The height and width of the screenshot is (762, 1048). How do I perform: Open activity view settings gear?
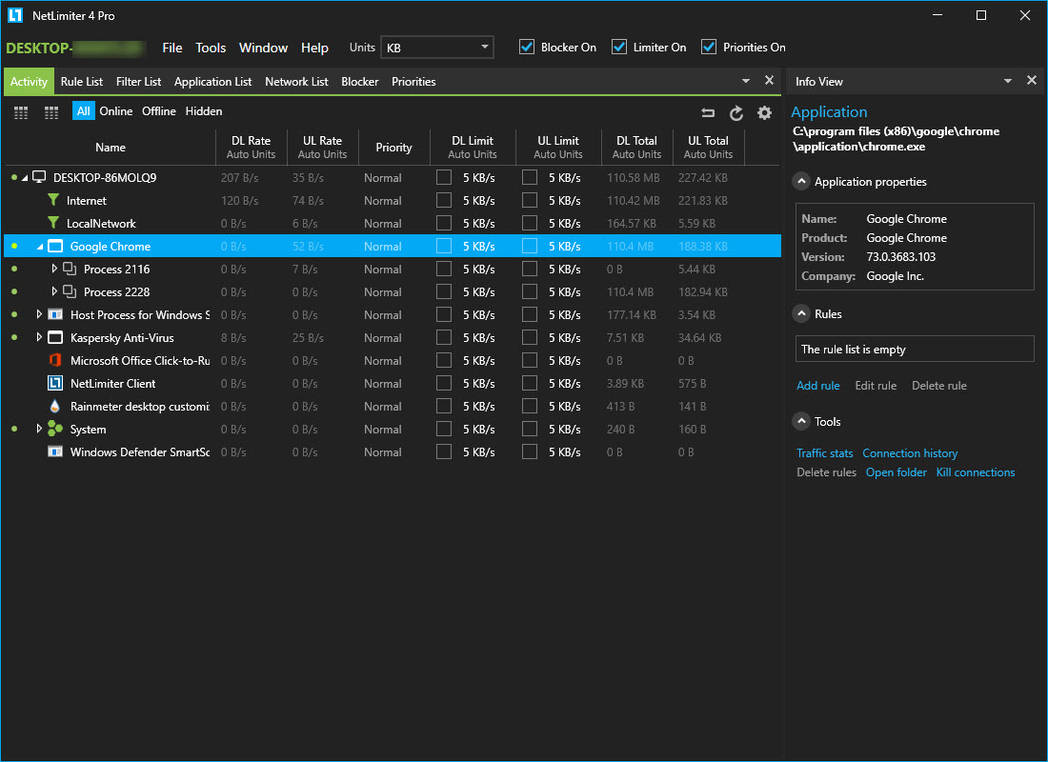[x=765, y=113]
